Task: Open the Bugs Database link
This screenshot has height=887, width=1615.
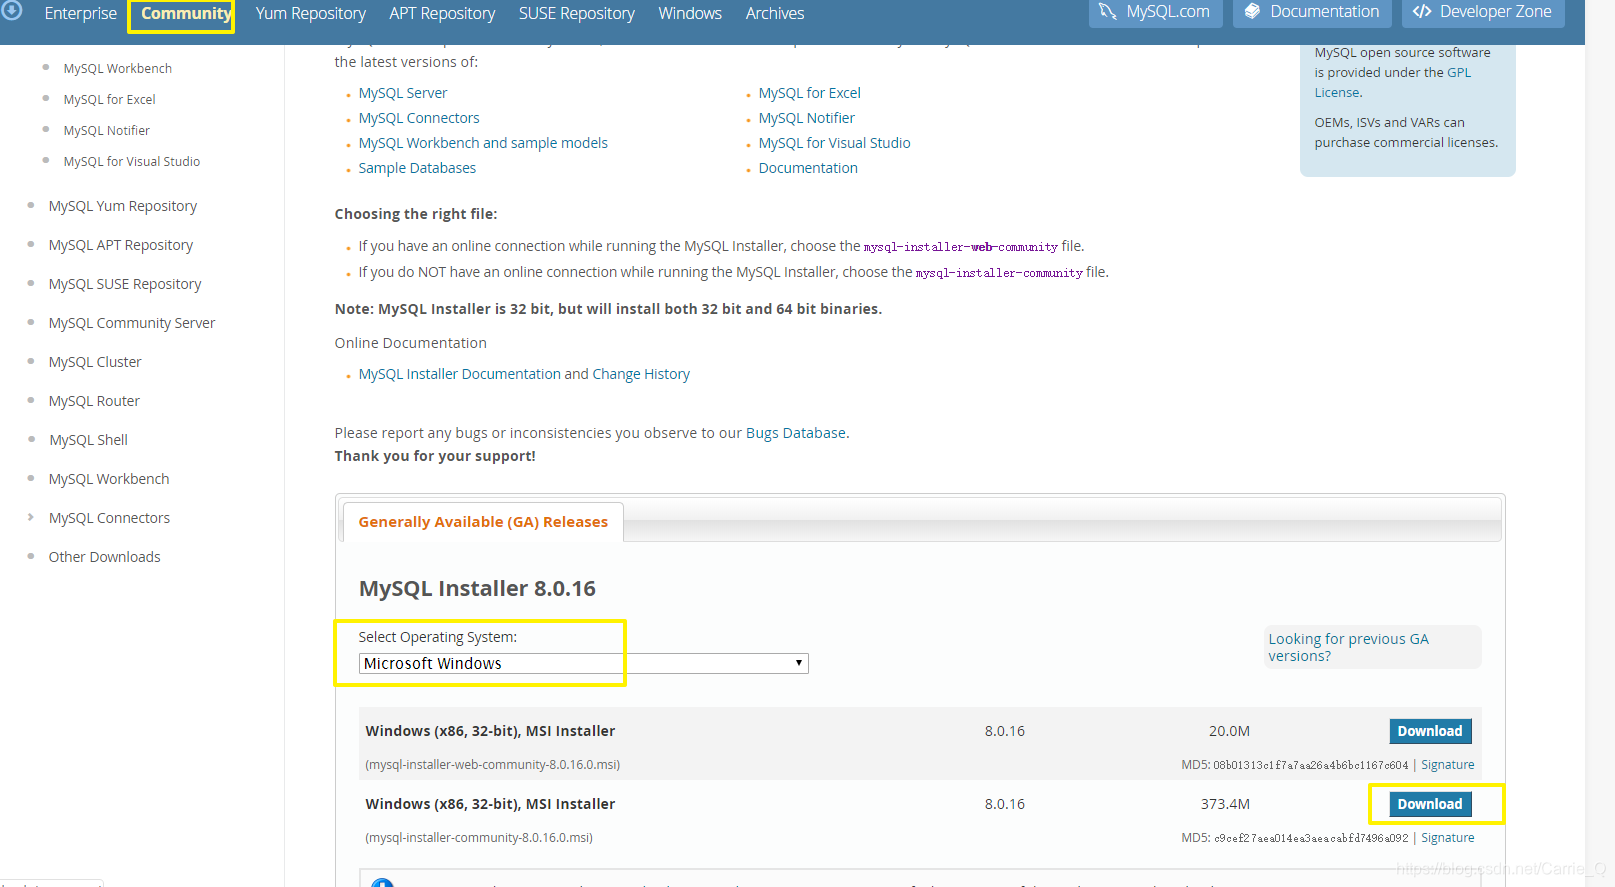Action: [796, 433]
